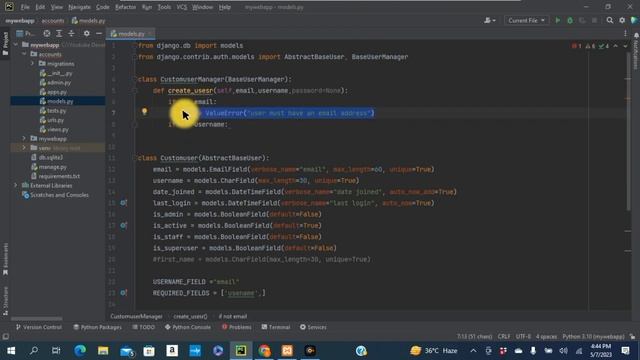640x360 pixels.
Task: Select Scratches and Consoles node
Action: (56, 195)
